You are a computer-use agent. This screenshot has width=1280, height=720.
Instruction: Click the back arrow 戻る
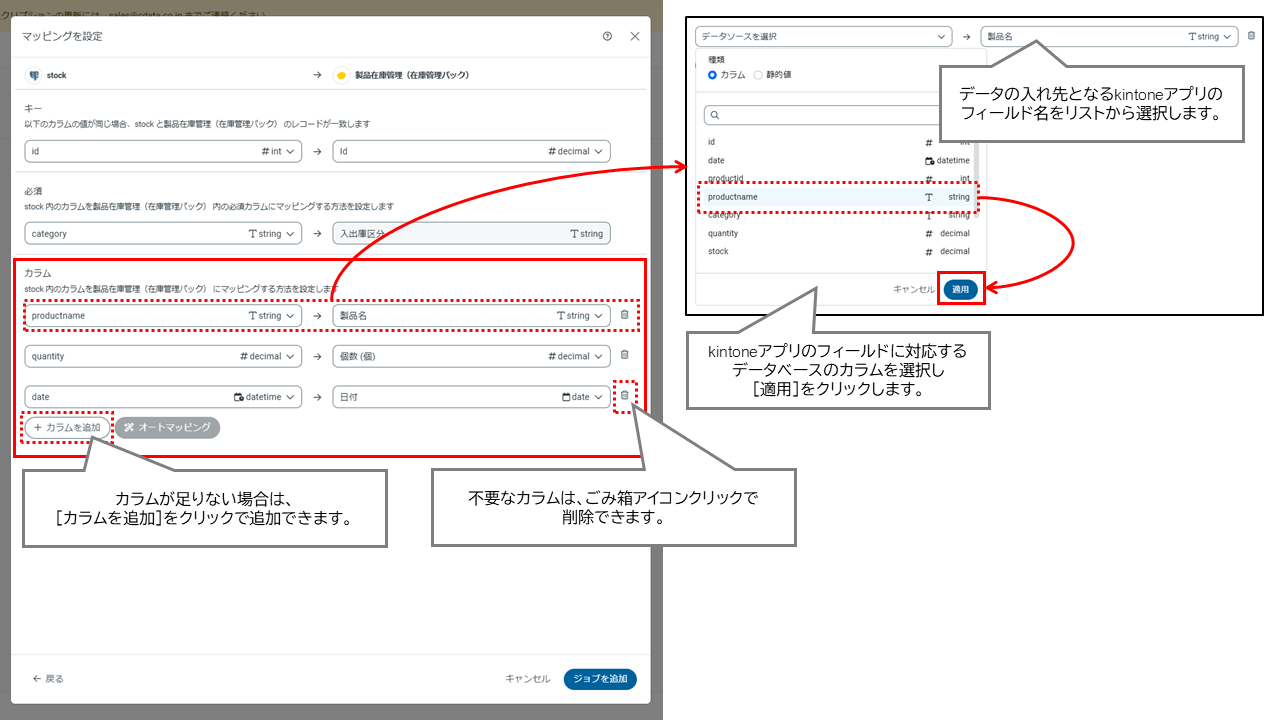tap(48, 679)
